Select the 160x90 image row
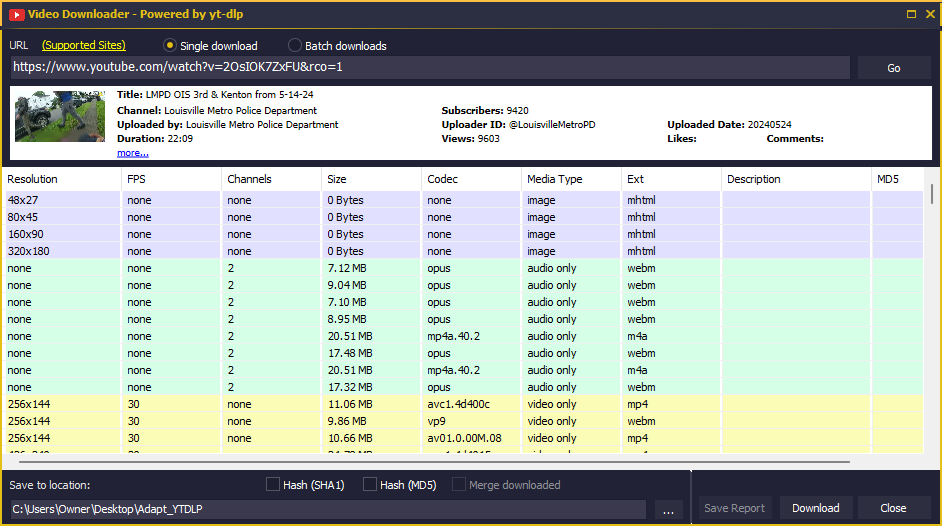Image resolution: width=942 pixels, height=526 pixels. (x=463, y=234)
